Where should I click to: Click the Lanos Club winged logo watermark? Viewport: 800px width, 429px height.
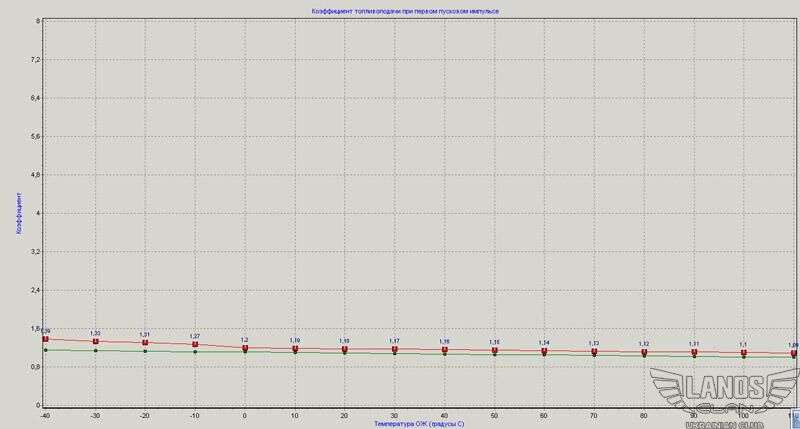[x=724, y=395]
